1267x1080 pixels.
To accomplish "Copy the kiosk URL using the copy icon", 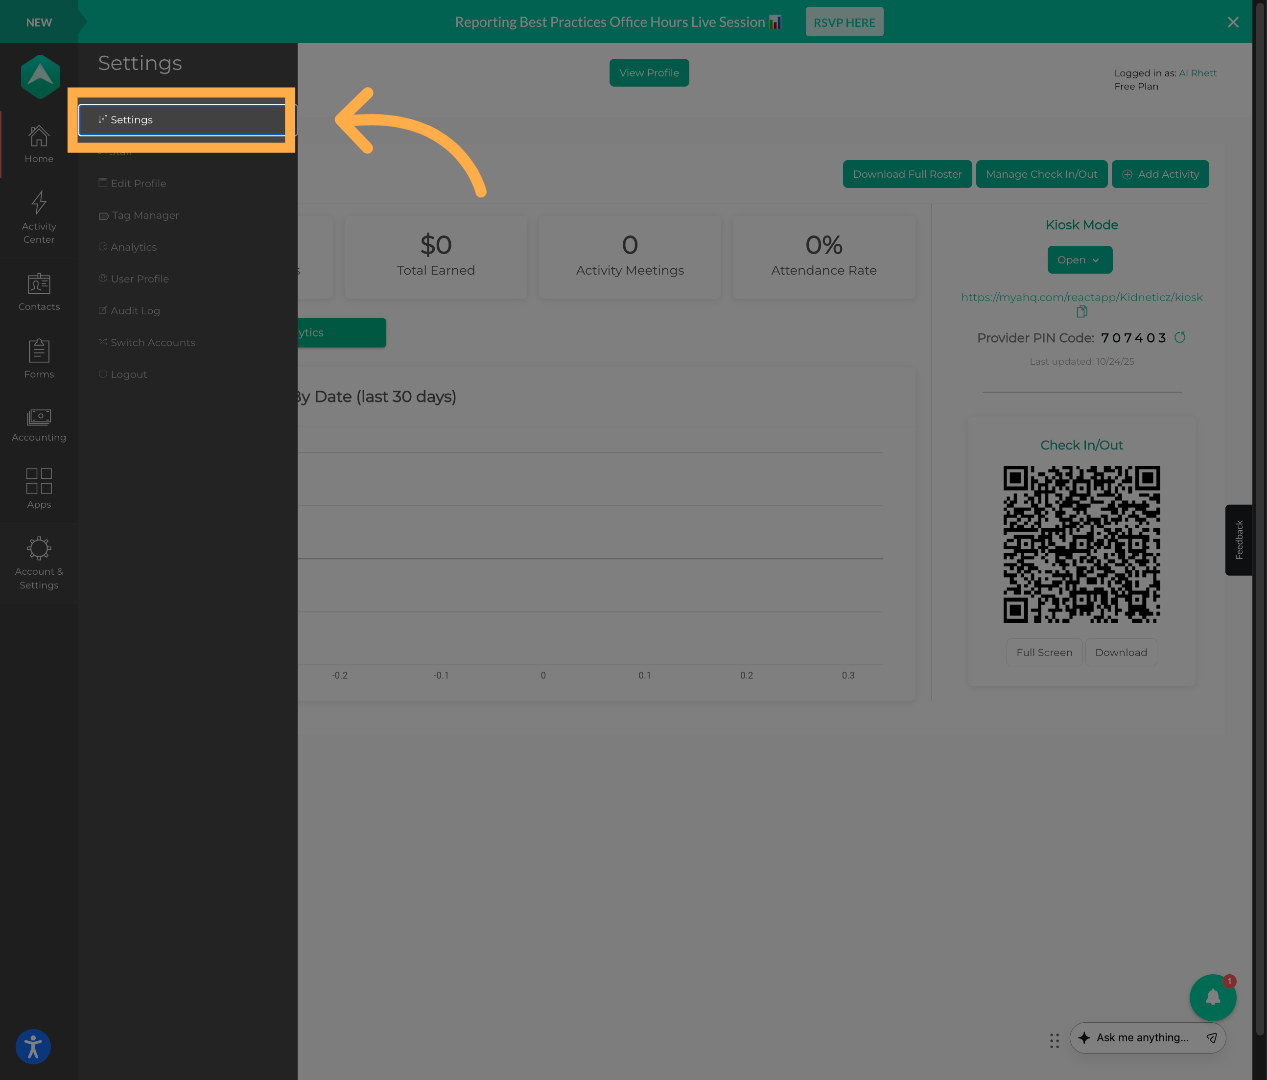I will (1081, 311).
